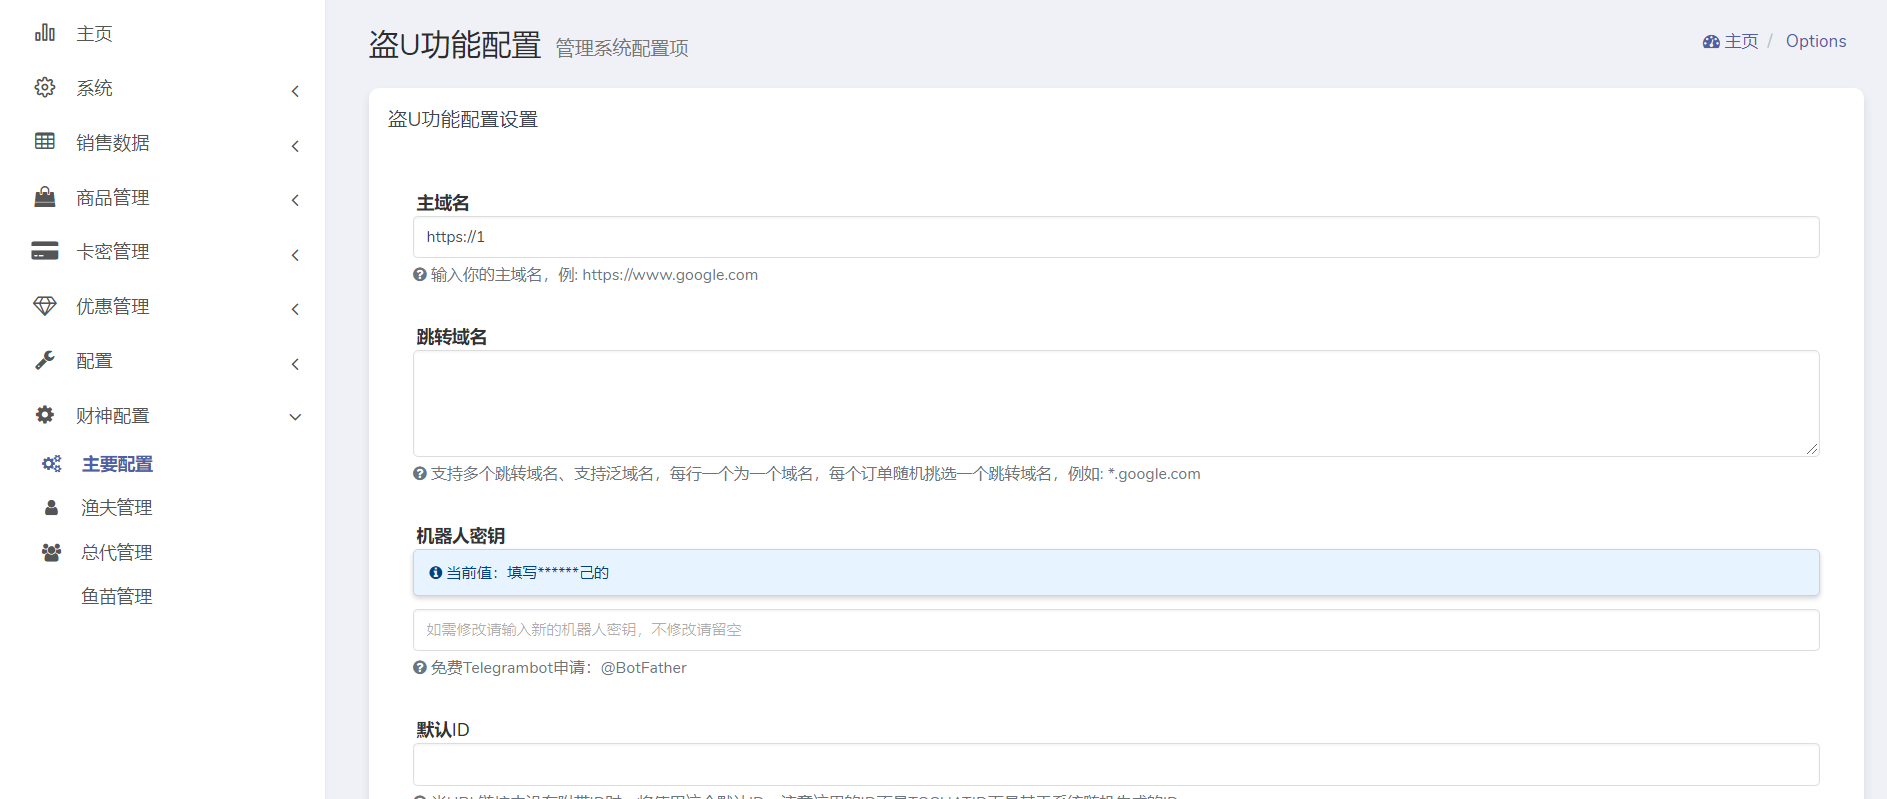Click the gear icon beside 系统

45,88
